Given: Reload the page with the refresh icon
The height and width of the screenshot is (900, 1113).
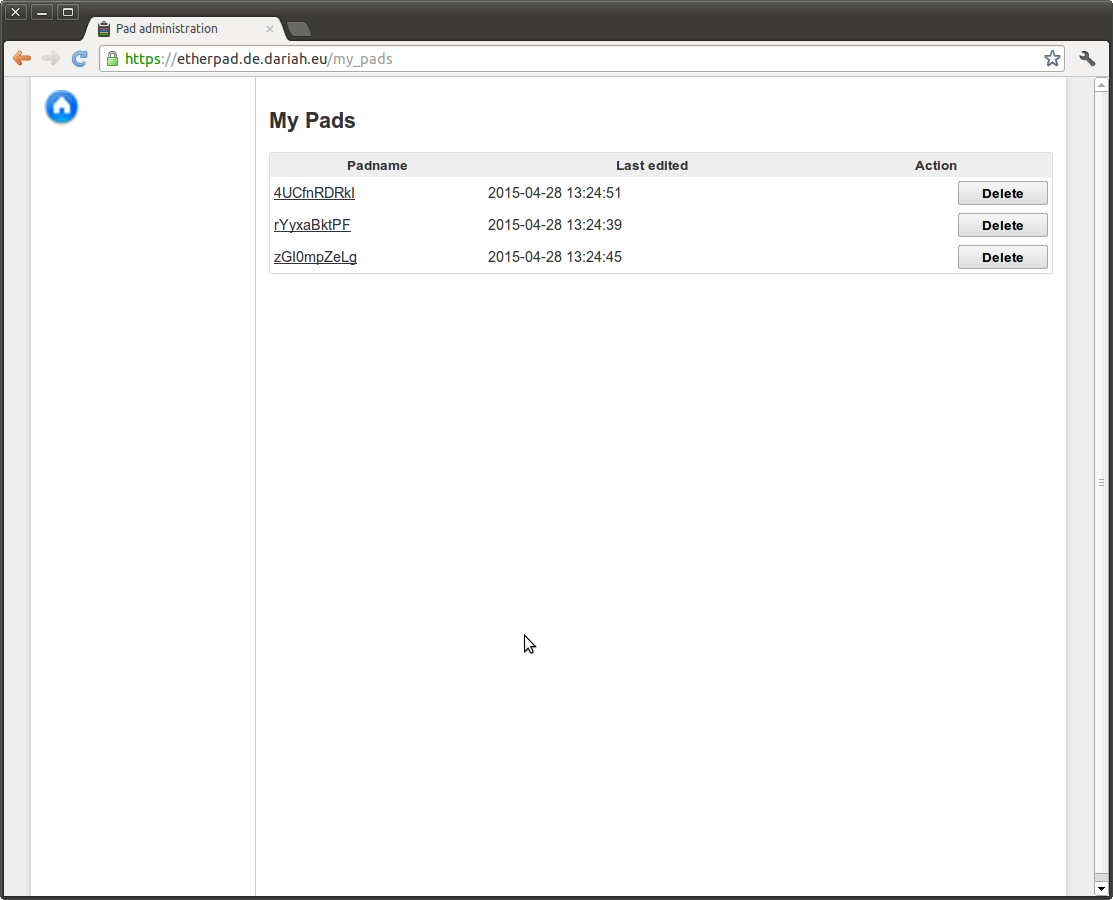Looking at the screenshot, I should pyautogui.click(x=80, y=59).
